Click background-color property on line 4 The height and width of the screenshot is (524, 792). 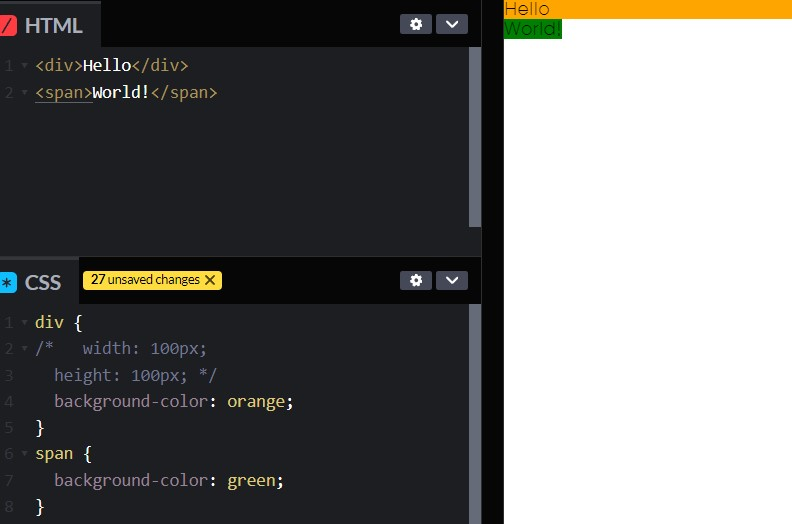[x=131, y=402]
